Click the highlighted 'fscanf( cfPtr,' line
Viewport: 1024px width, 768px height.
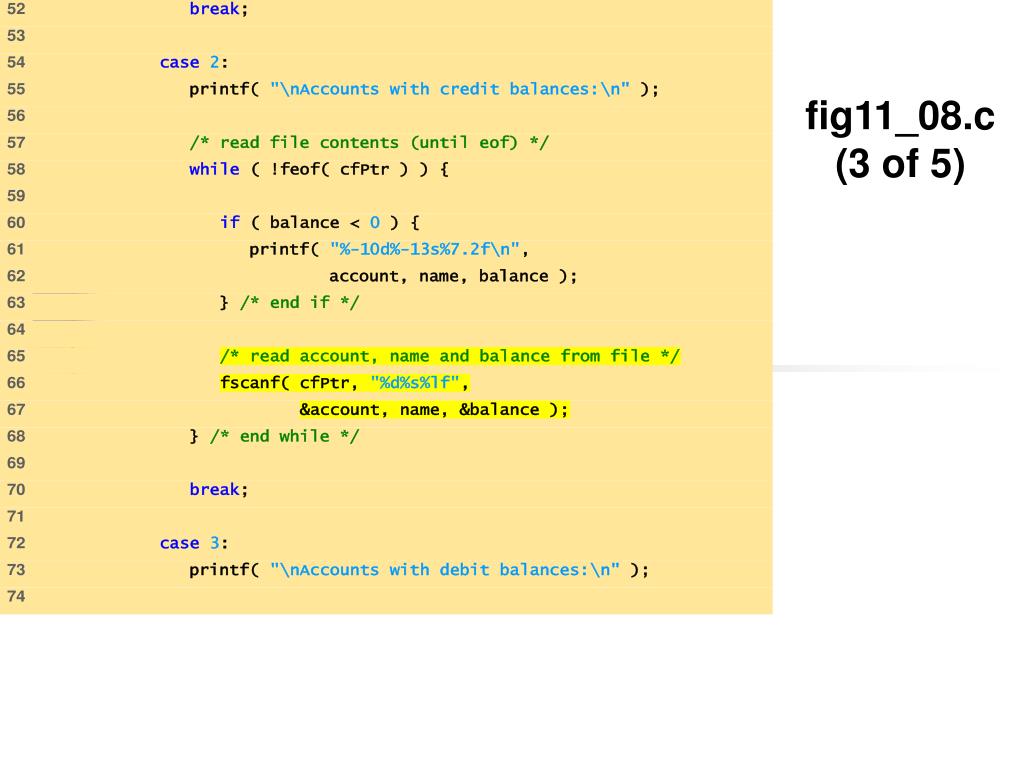click(x=344, y=383)
